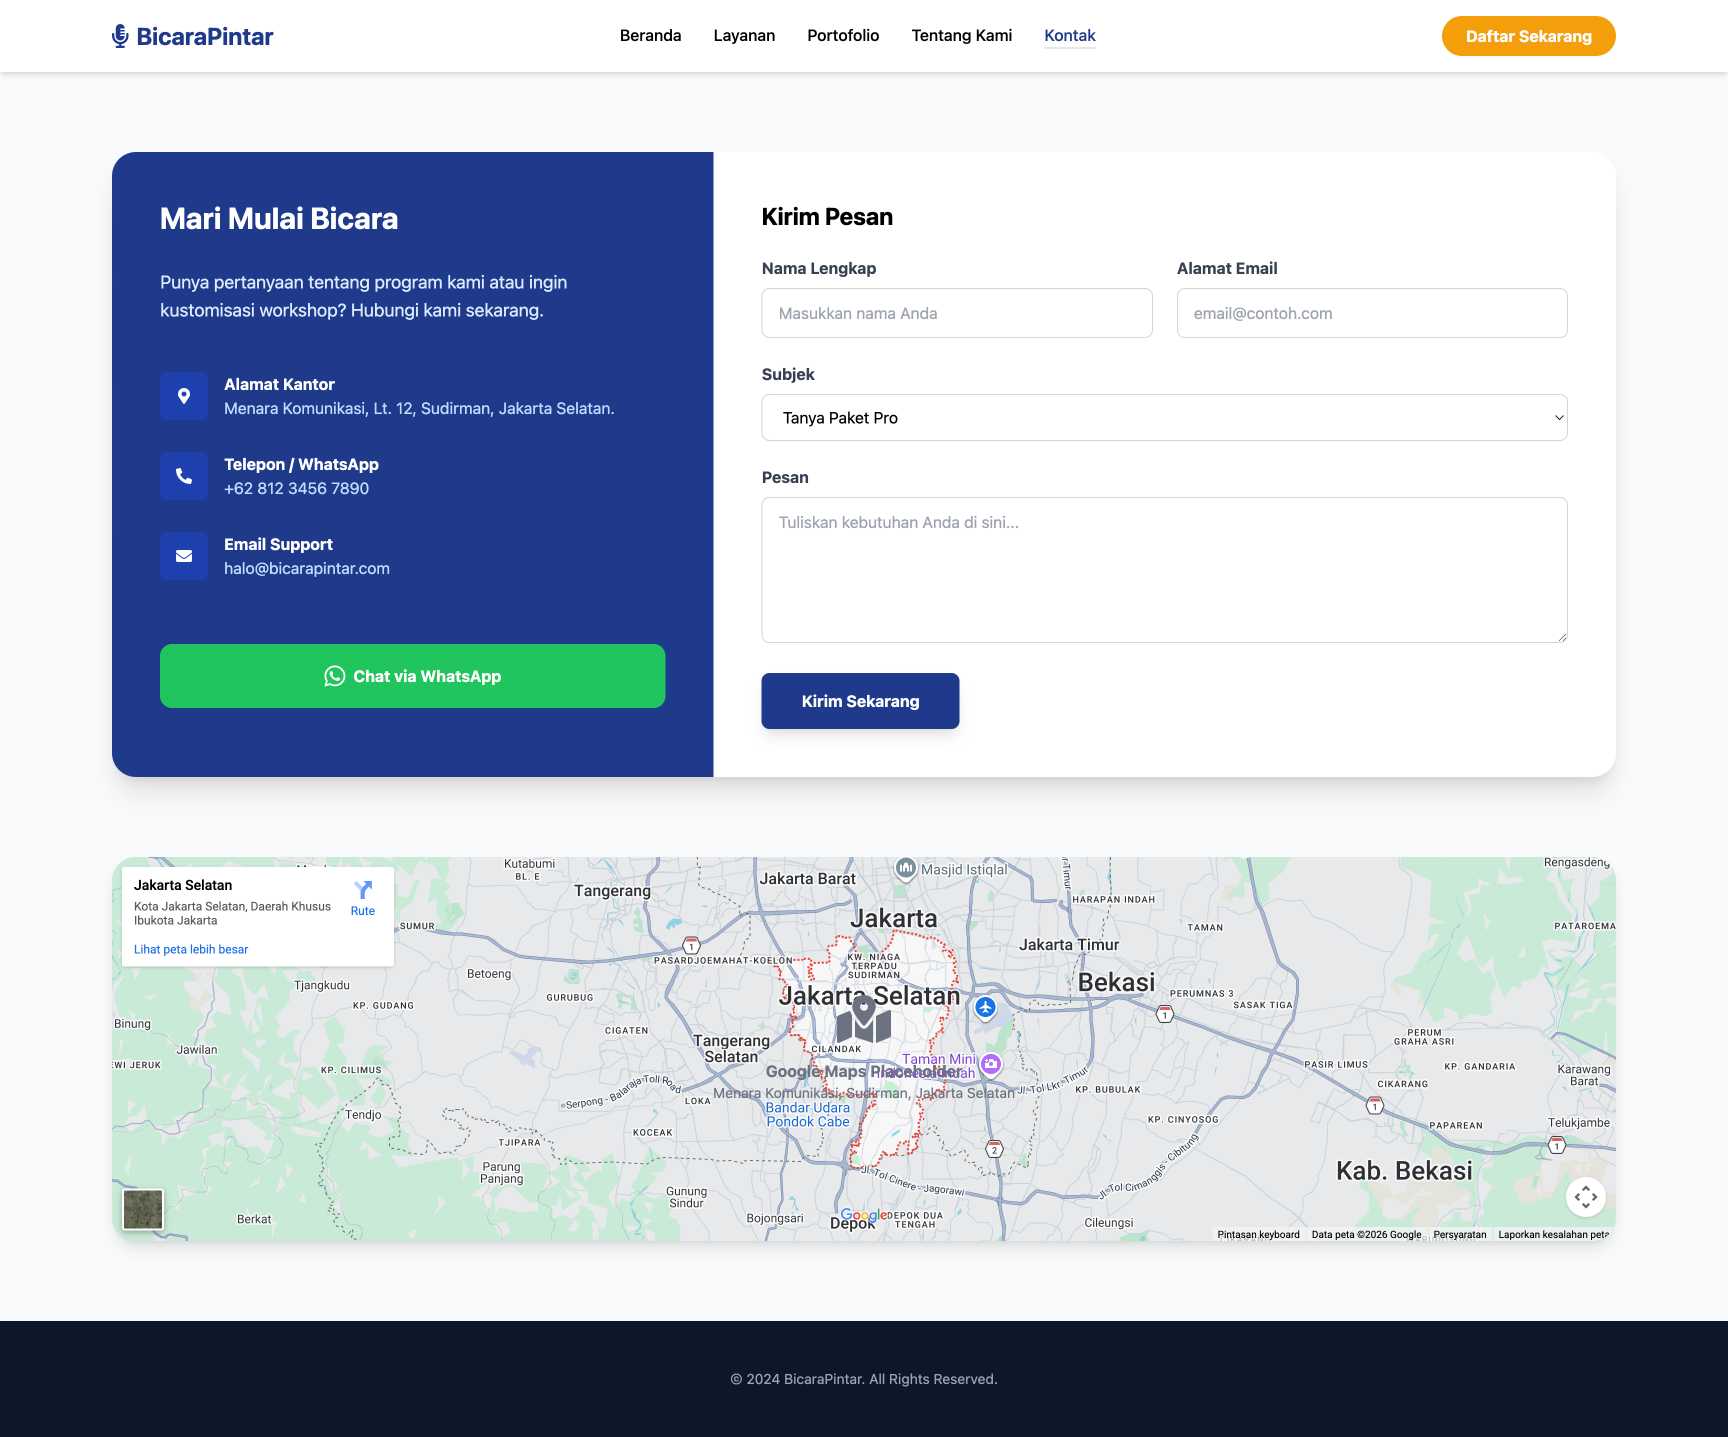Open the Beranda menu item
1728x1437 pixels.
point(650,36)
